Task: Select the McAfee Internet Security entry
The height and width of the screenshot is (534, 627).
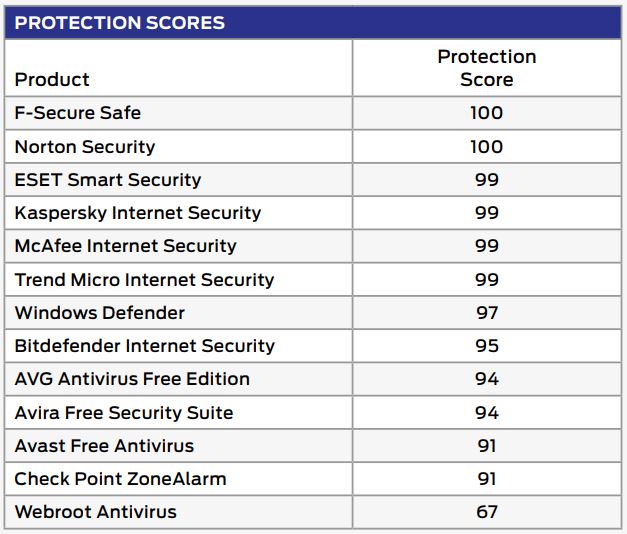Action: click(126, 246)
